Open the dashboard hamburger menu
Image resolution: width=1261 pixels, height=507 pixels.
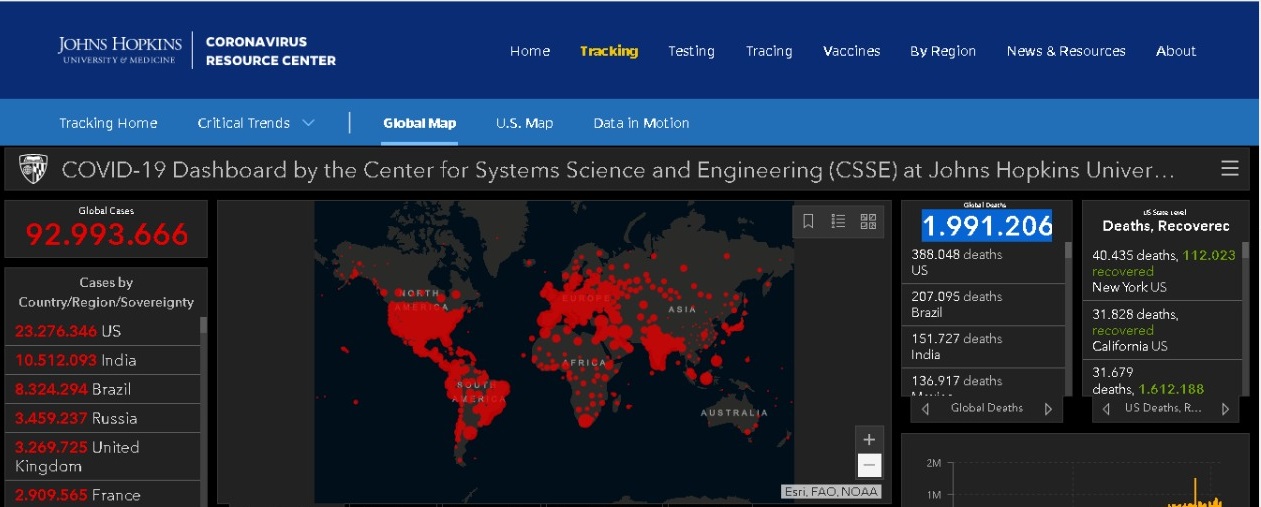1230,169
